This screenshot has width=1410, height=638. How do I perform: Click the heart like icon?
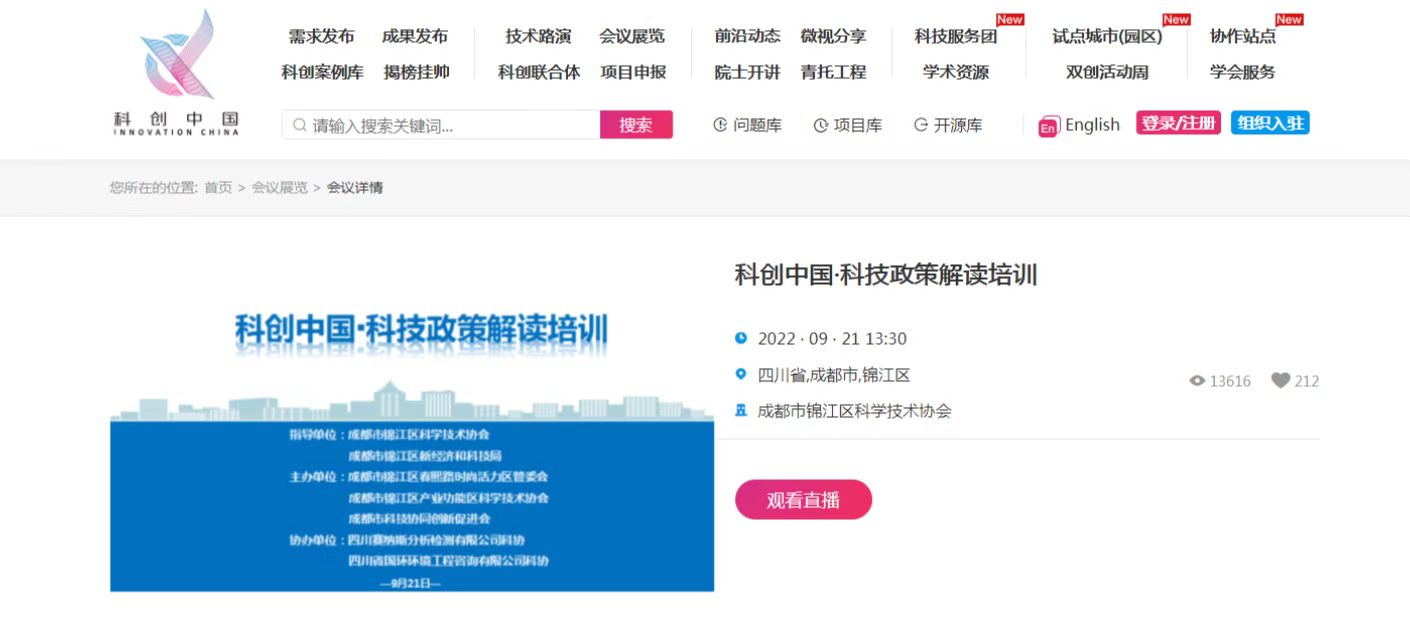(x=1280, y=381)
